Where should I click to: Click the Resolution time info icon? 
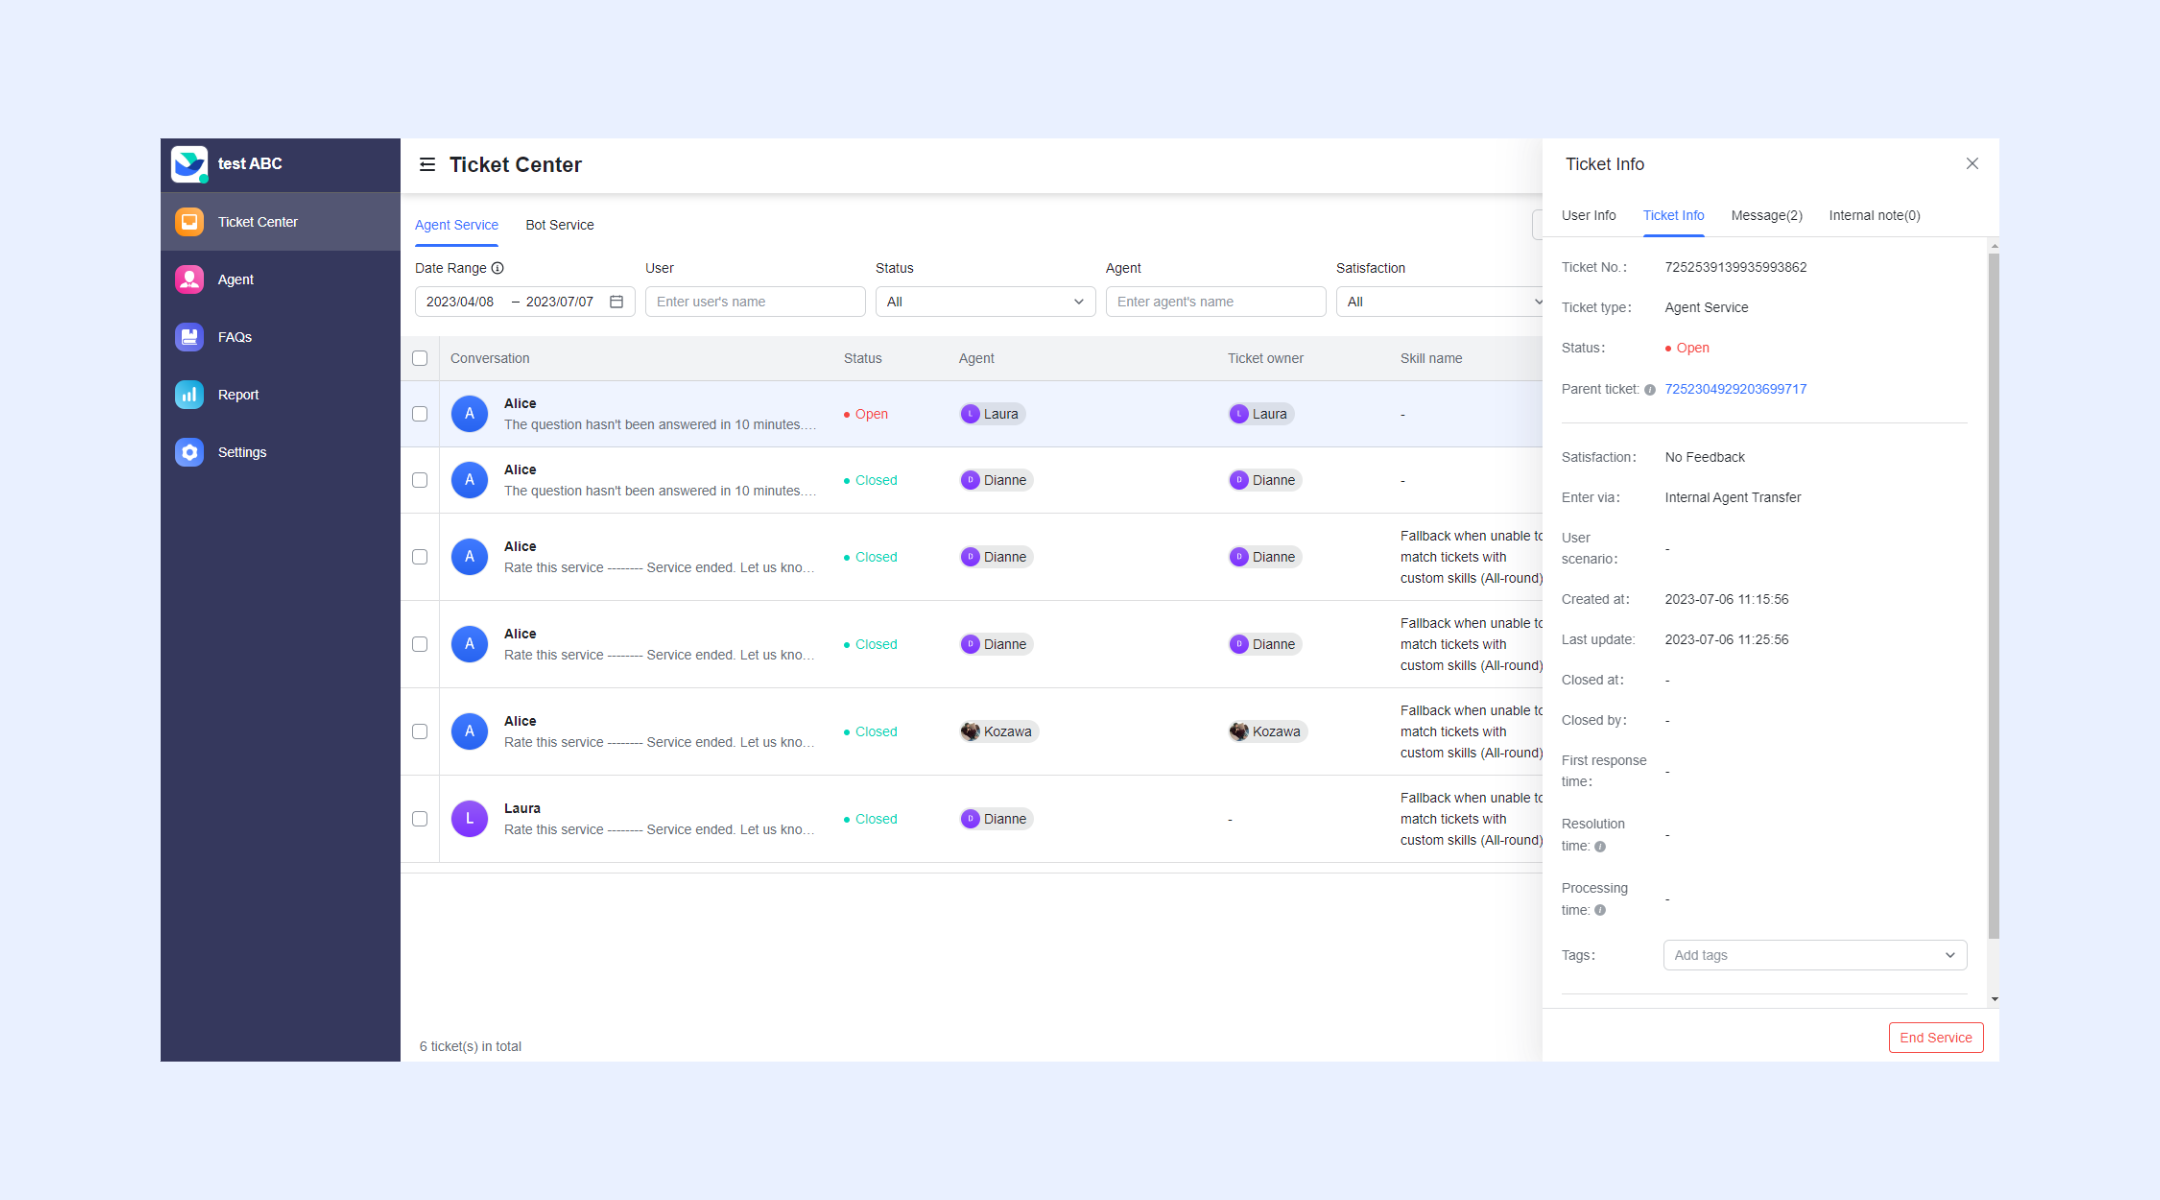coord(1600,846)
